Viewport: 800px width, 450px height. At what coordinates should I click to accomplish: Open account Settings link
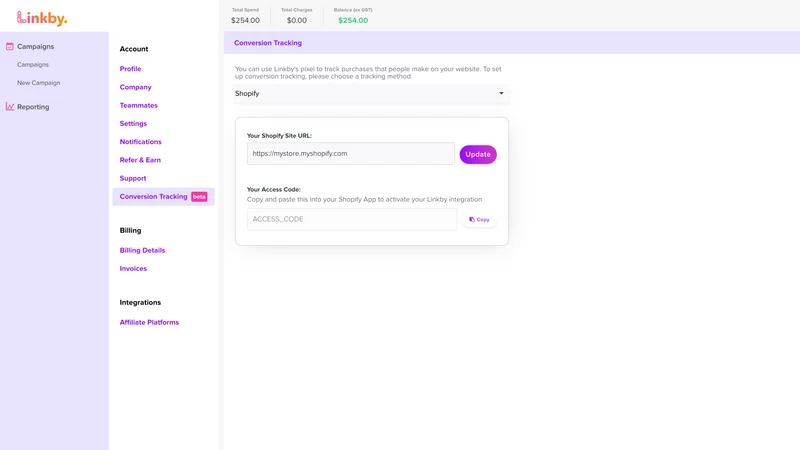point(133,123)
